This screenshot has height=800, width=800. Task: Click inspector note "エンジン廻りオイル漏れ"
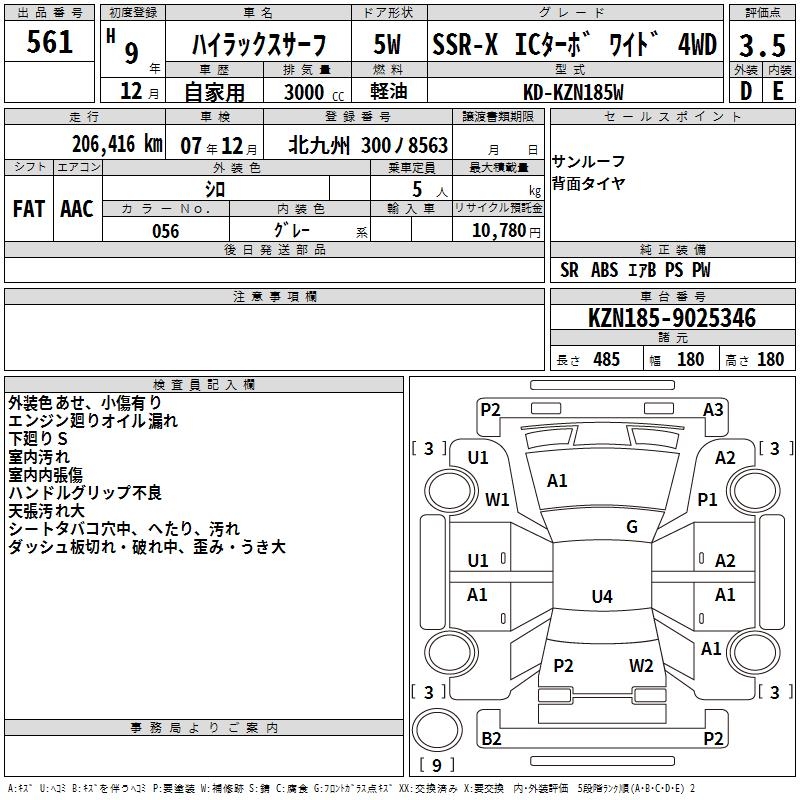[93, 421]
